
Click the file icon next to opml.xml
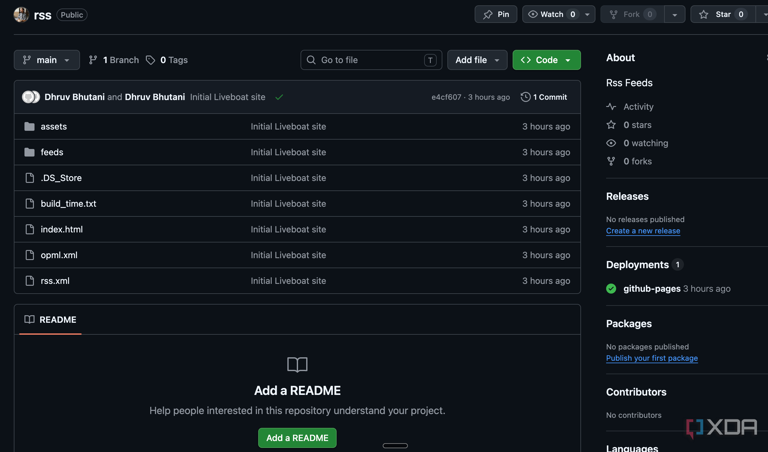pos(29,255)
